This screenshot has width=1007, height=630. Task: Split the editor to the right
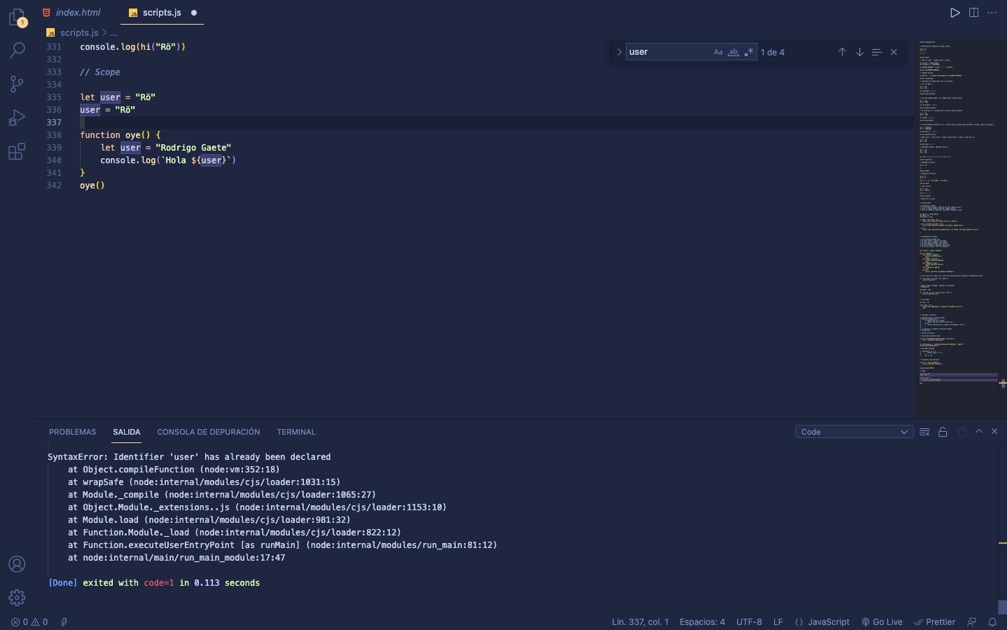tap(974, 13)
